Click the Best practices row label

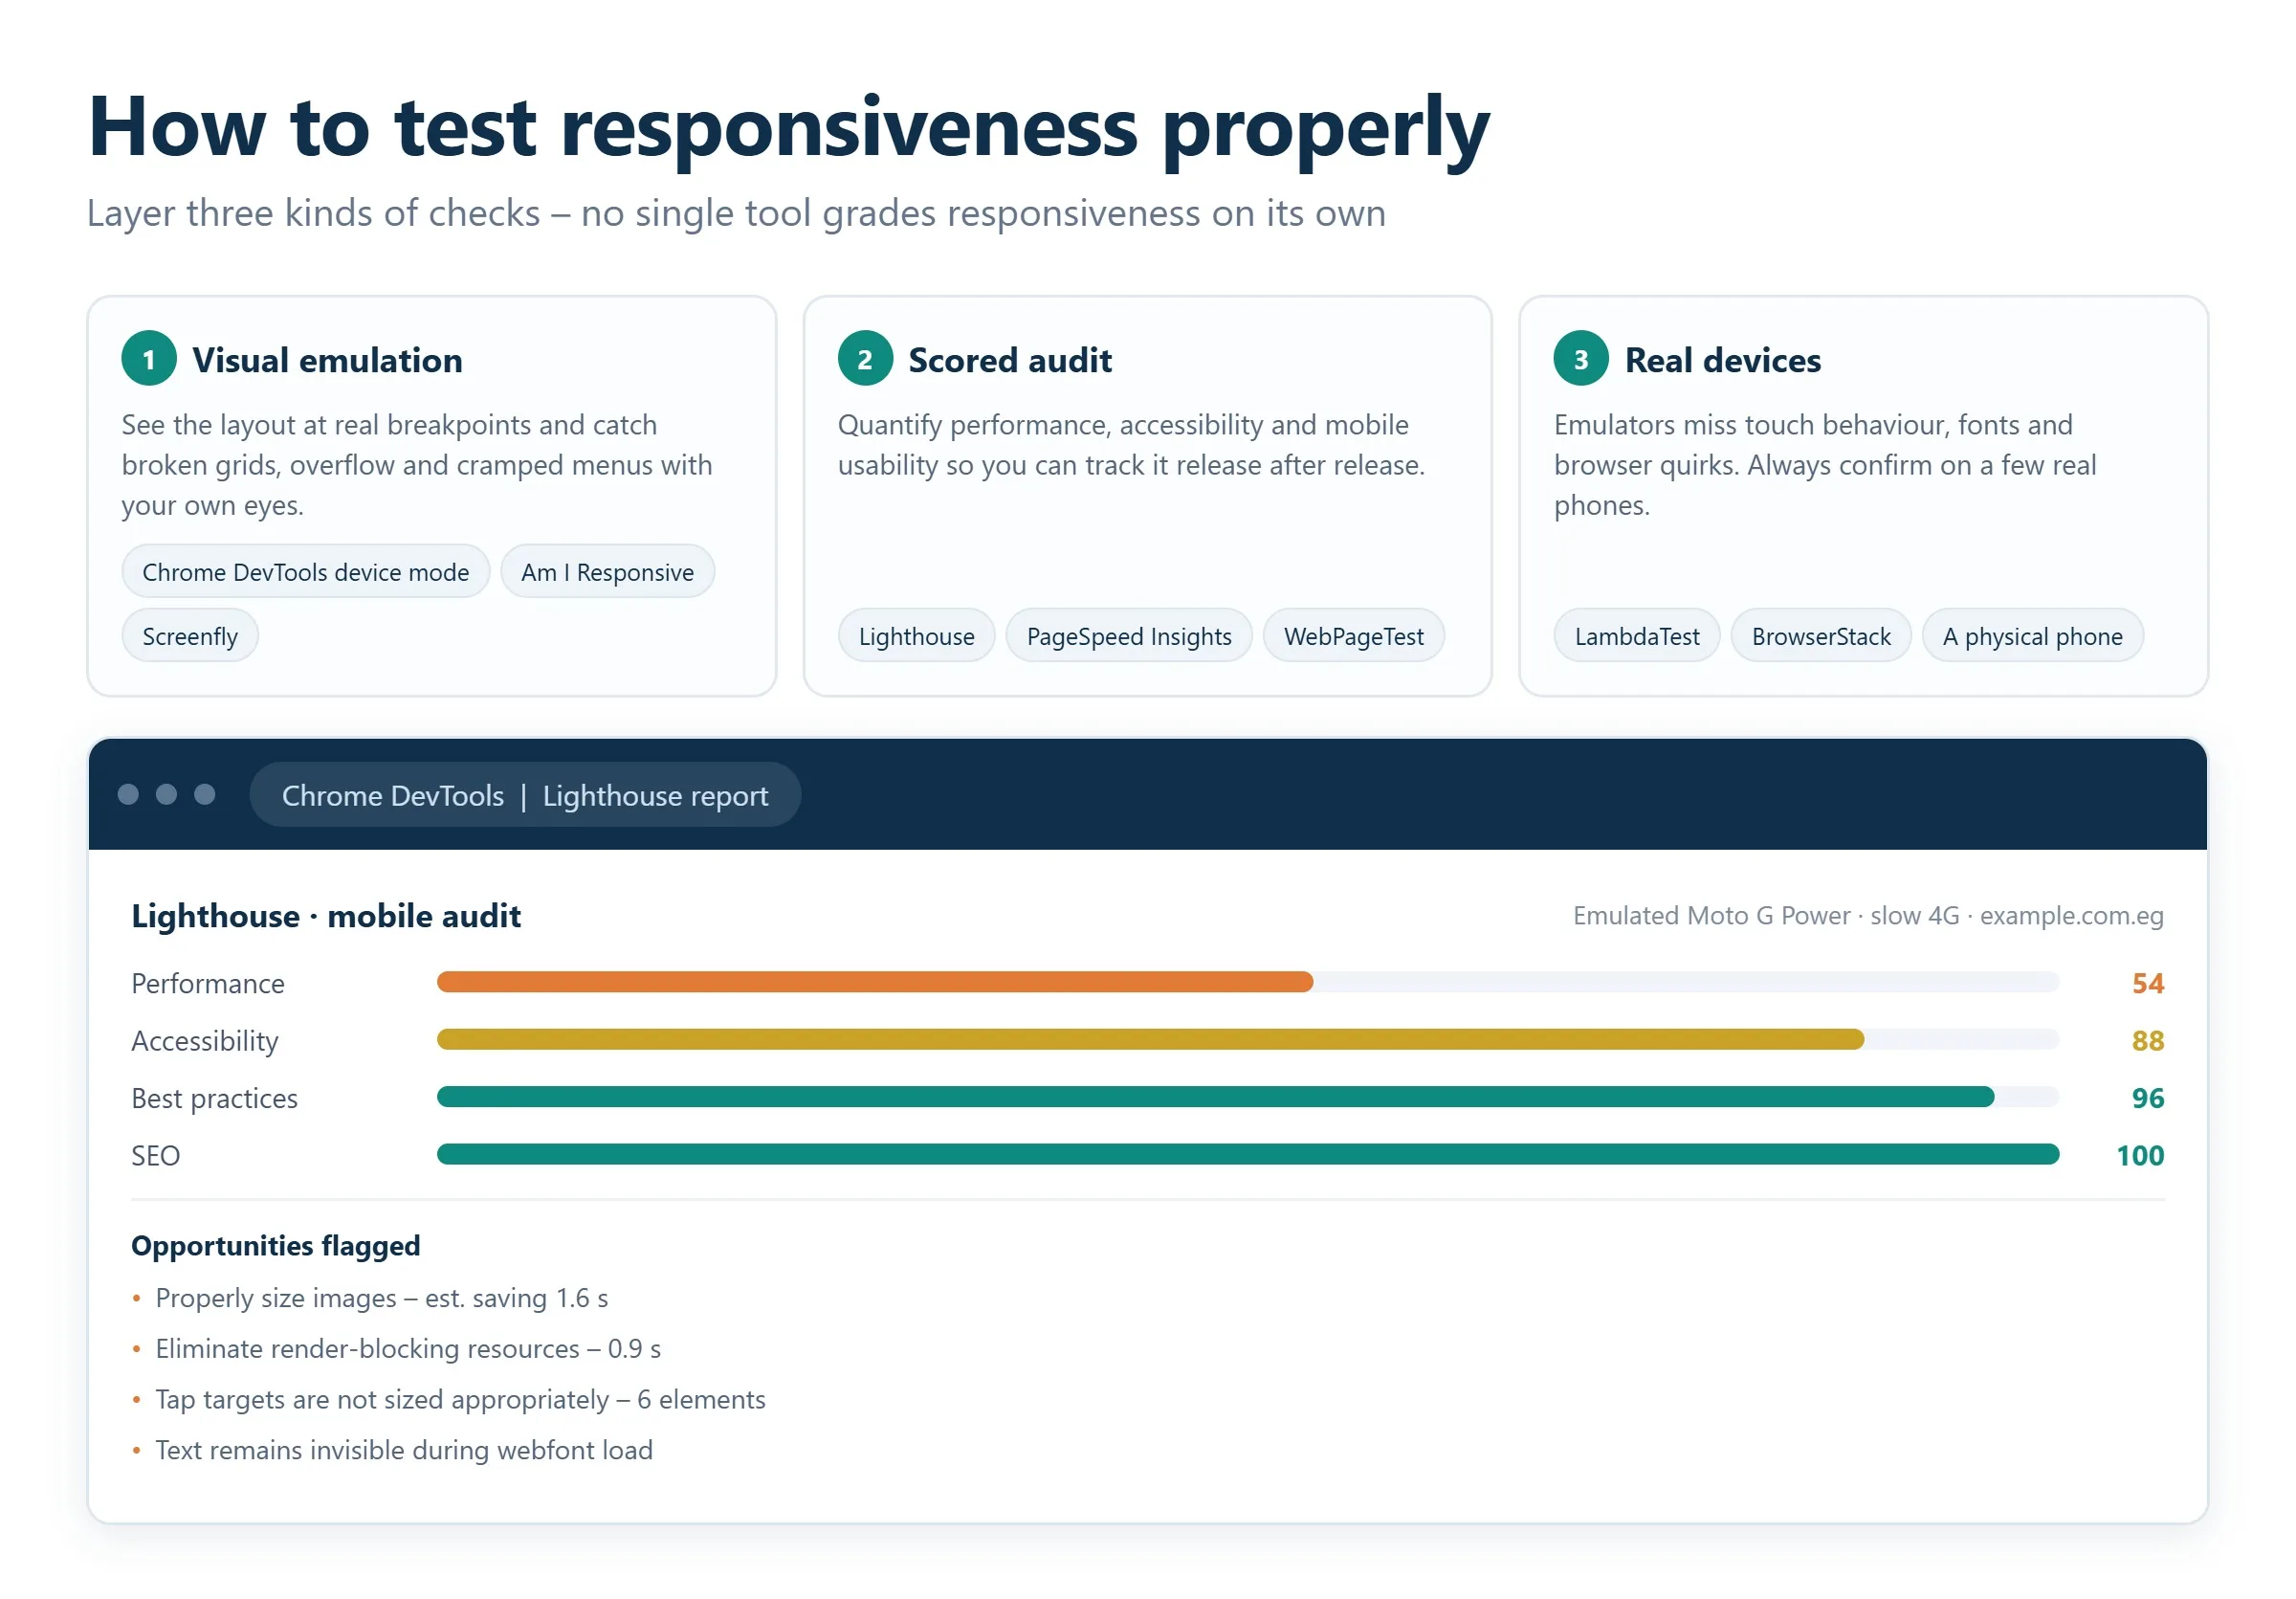point(214,1098)
